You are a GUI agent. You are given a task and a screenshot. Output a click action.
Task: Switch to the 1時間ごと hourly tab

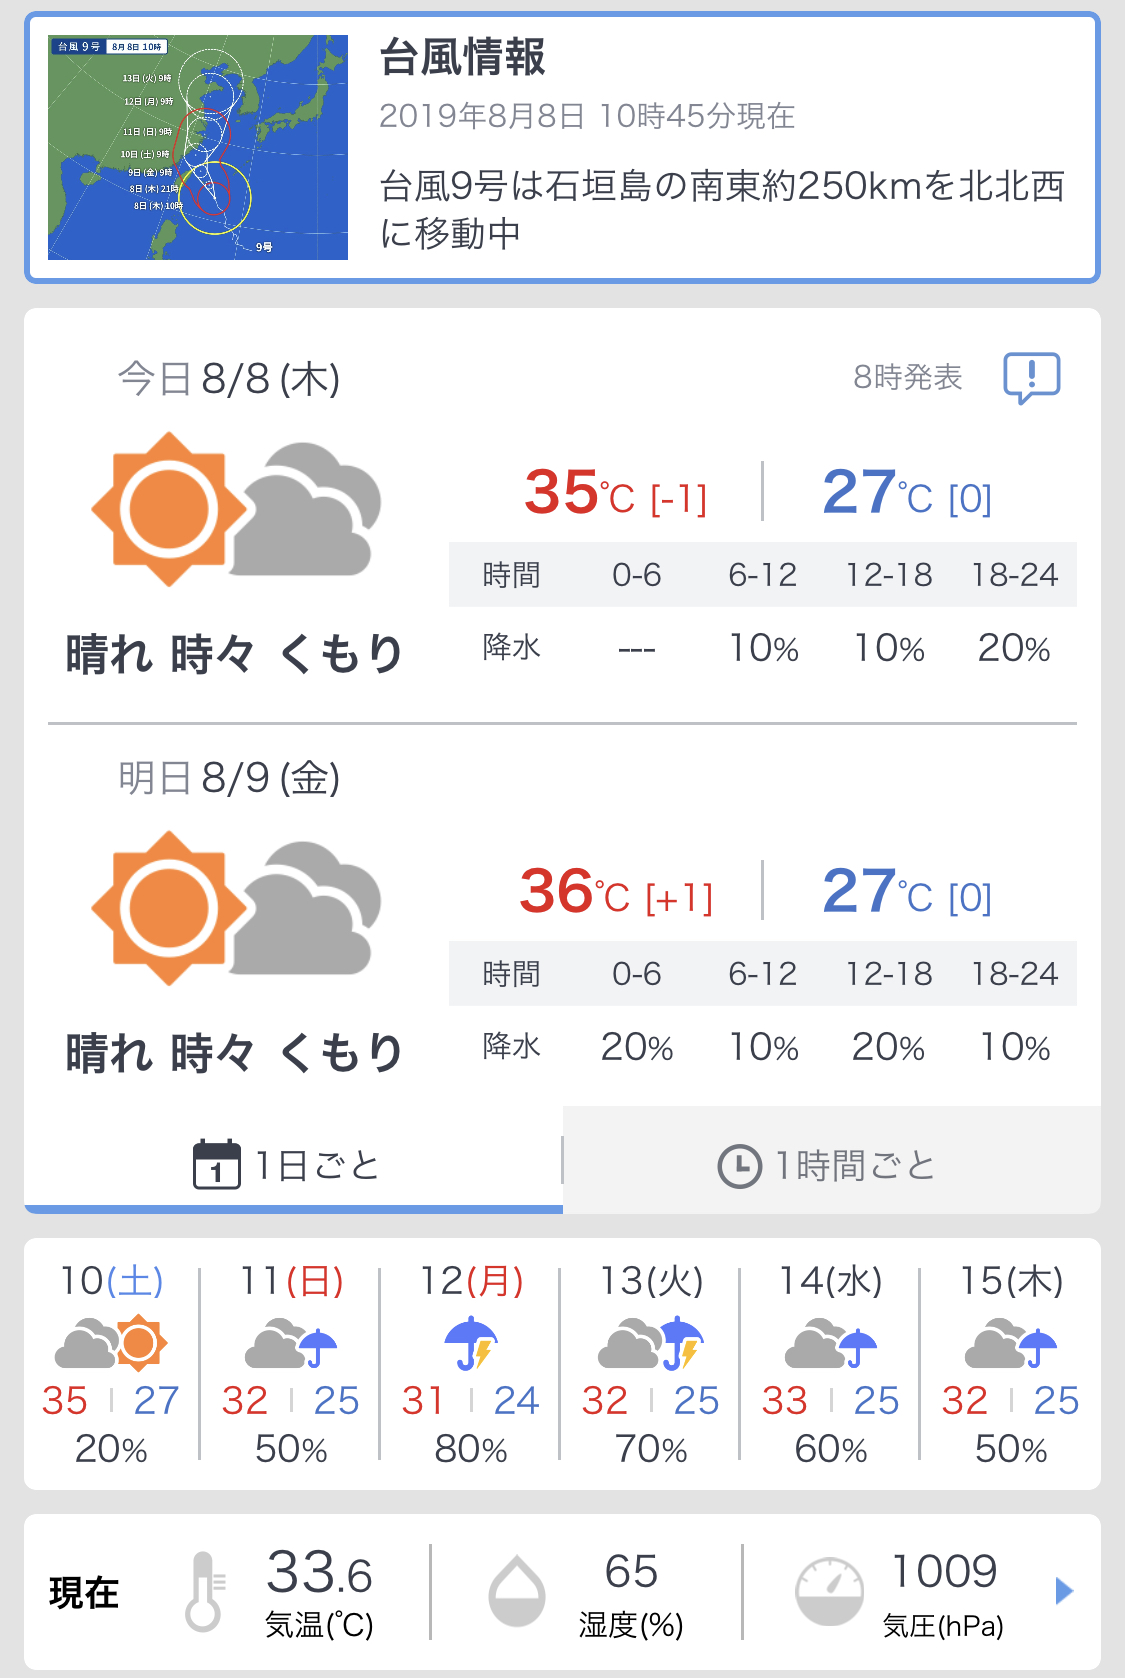[x=830, y=1165]
